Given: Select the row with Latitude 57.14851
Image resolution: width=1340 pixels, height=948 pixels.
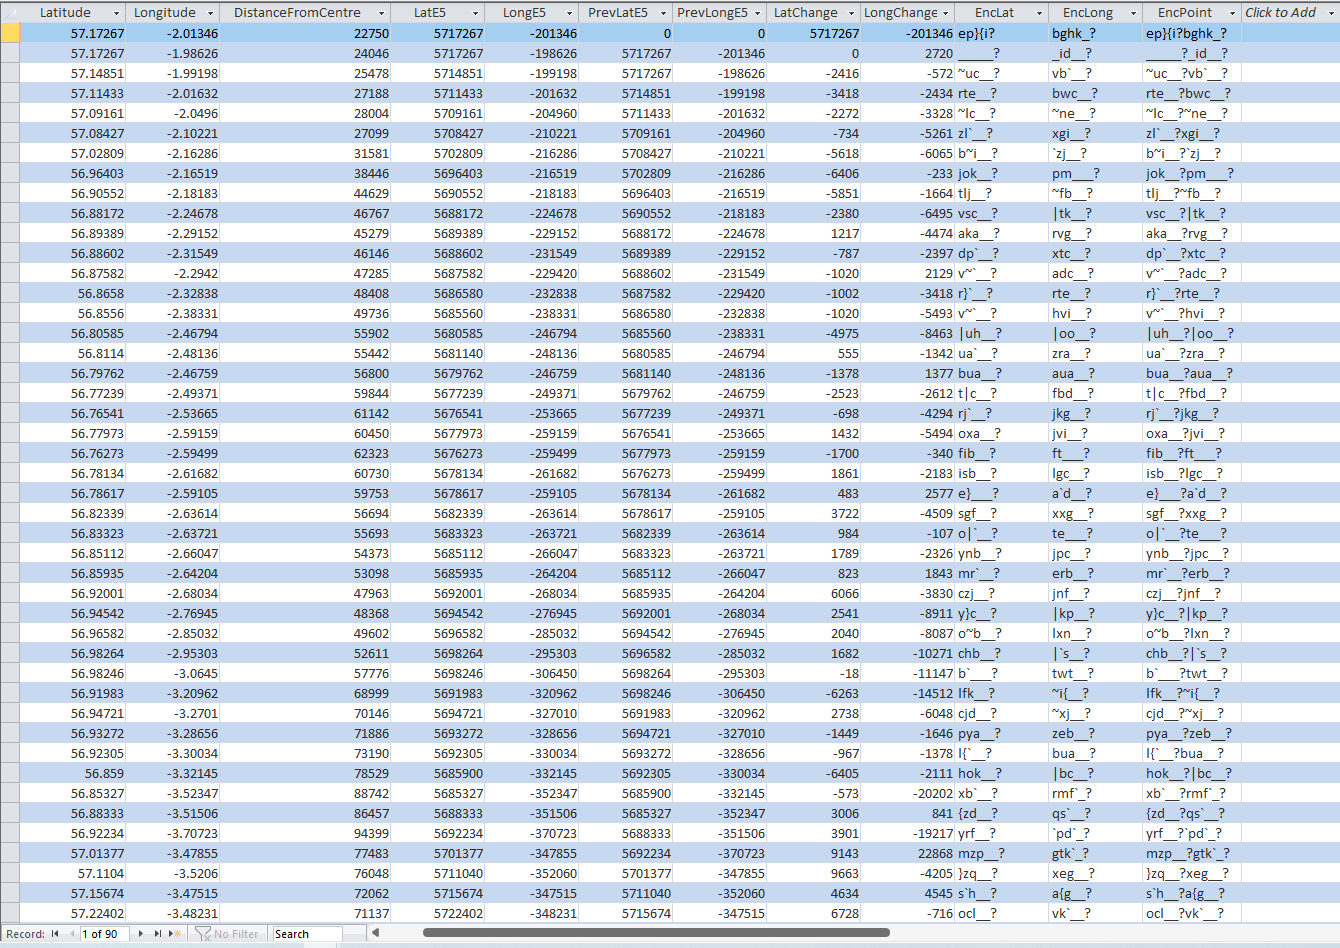Looking at the screenshot, I should tap(10, 73).
